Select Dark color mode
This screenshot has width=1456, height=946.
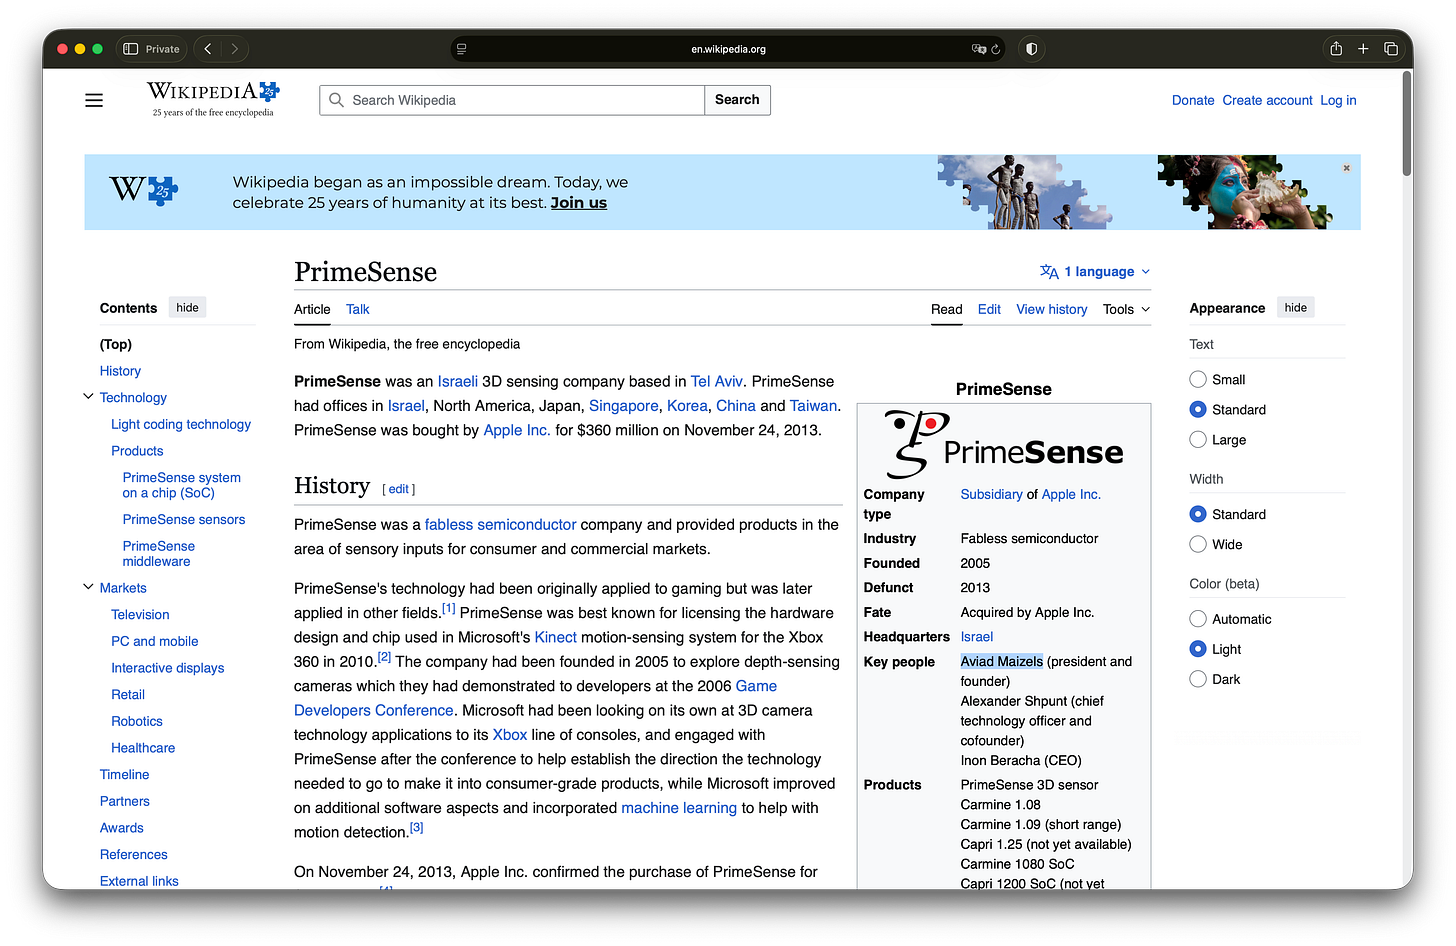1198,680
